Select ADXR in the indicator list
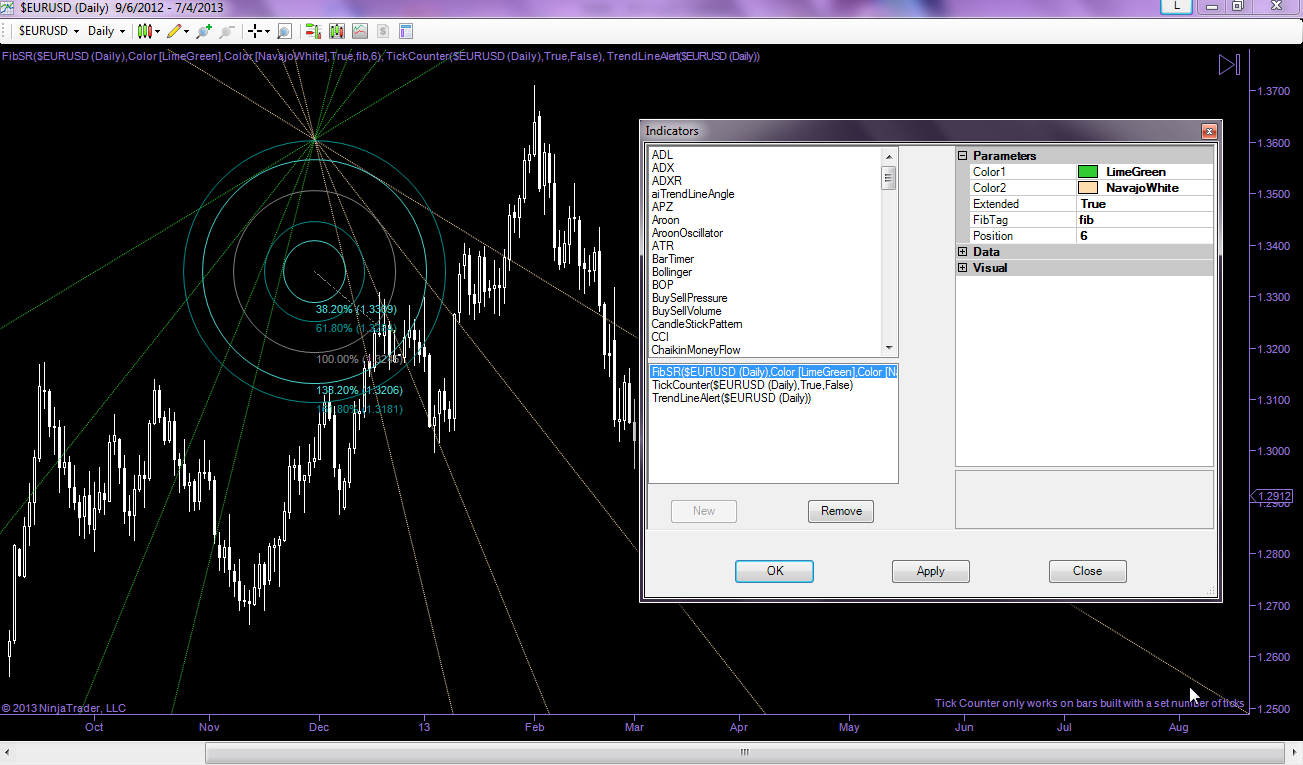Screen dimensions: 1303x765 667,181
